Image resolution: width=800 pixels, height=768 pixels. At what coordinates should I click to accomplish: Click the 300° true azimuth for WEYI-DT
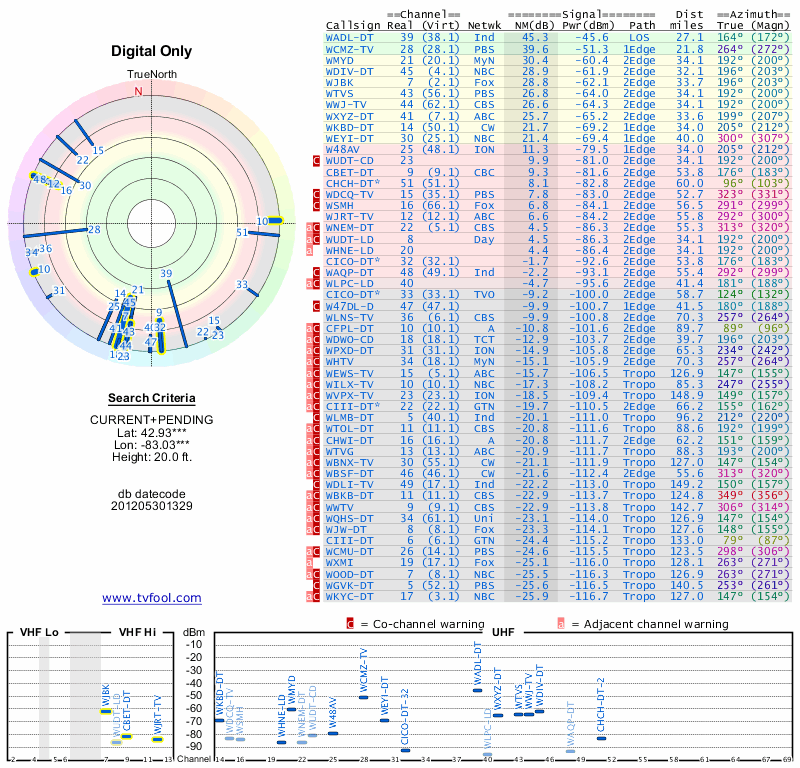tap(730, 138)
